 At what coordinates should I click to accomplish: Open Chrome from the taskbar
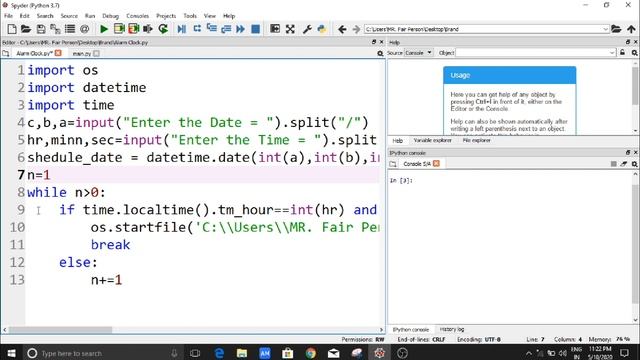point(311,353)
